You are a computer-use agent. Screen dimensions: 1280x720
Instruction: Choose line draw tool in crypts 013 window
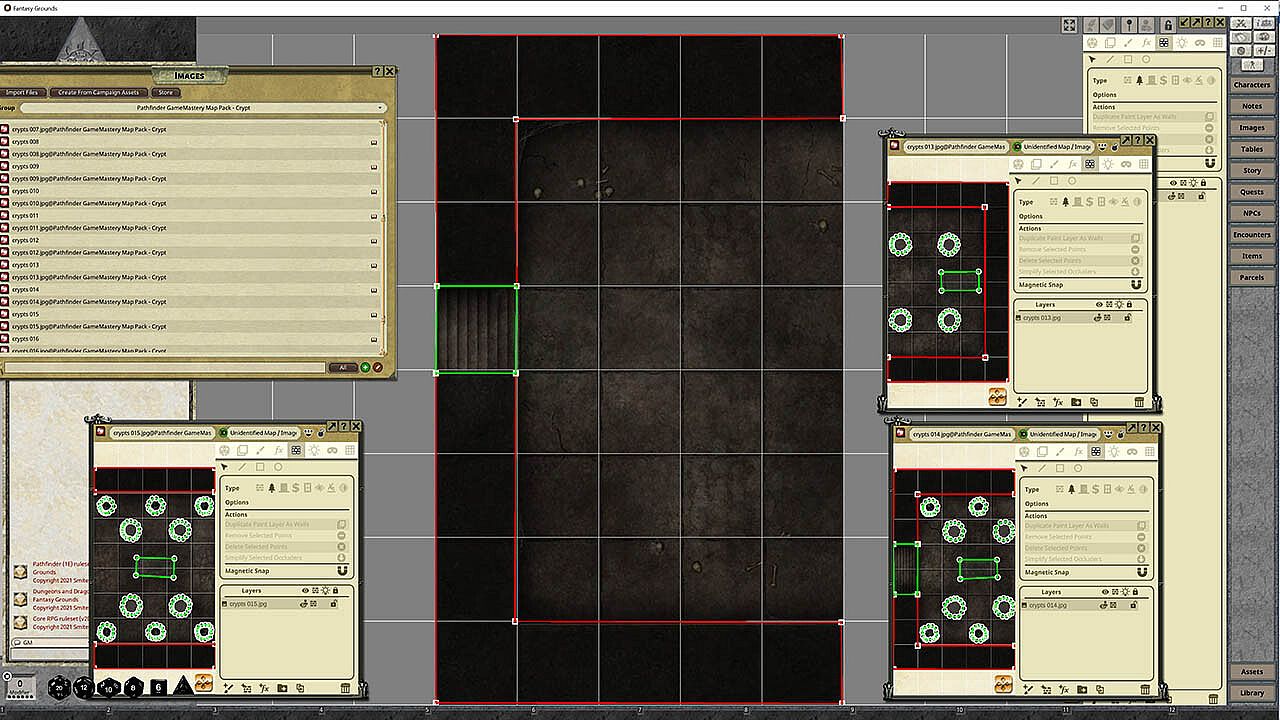pos(1036,181)
